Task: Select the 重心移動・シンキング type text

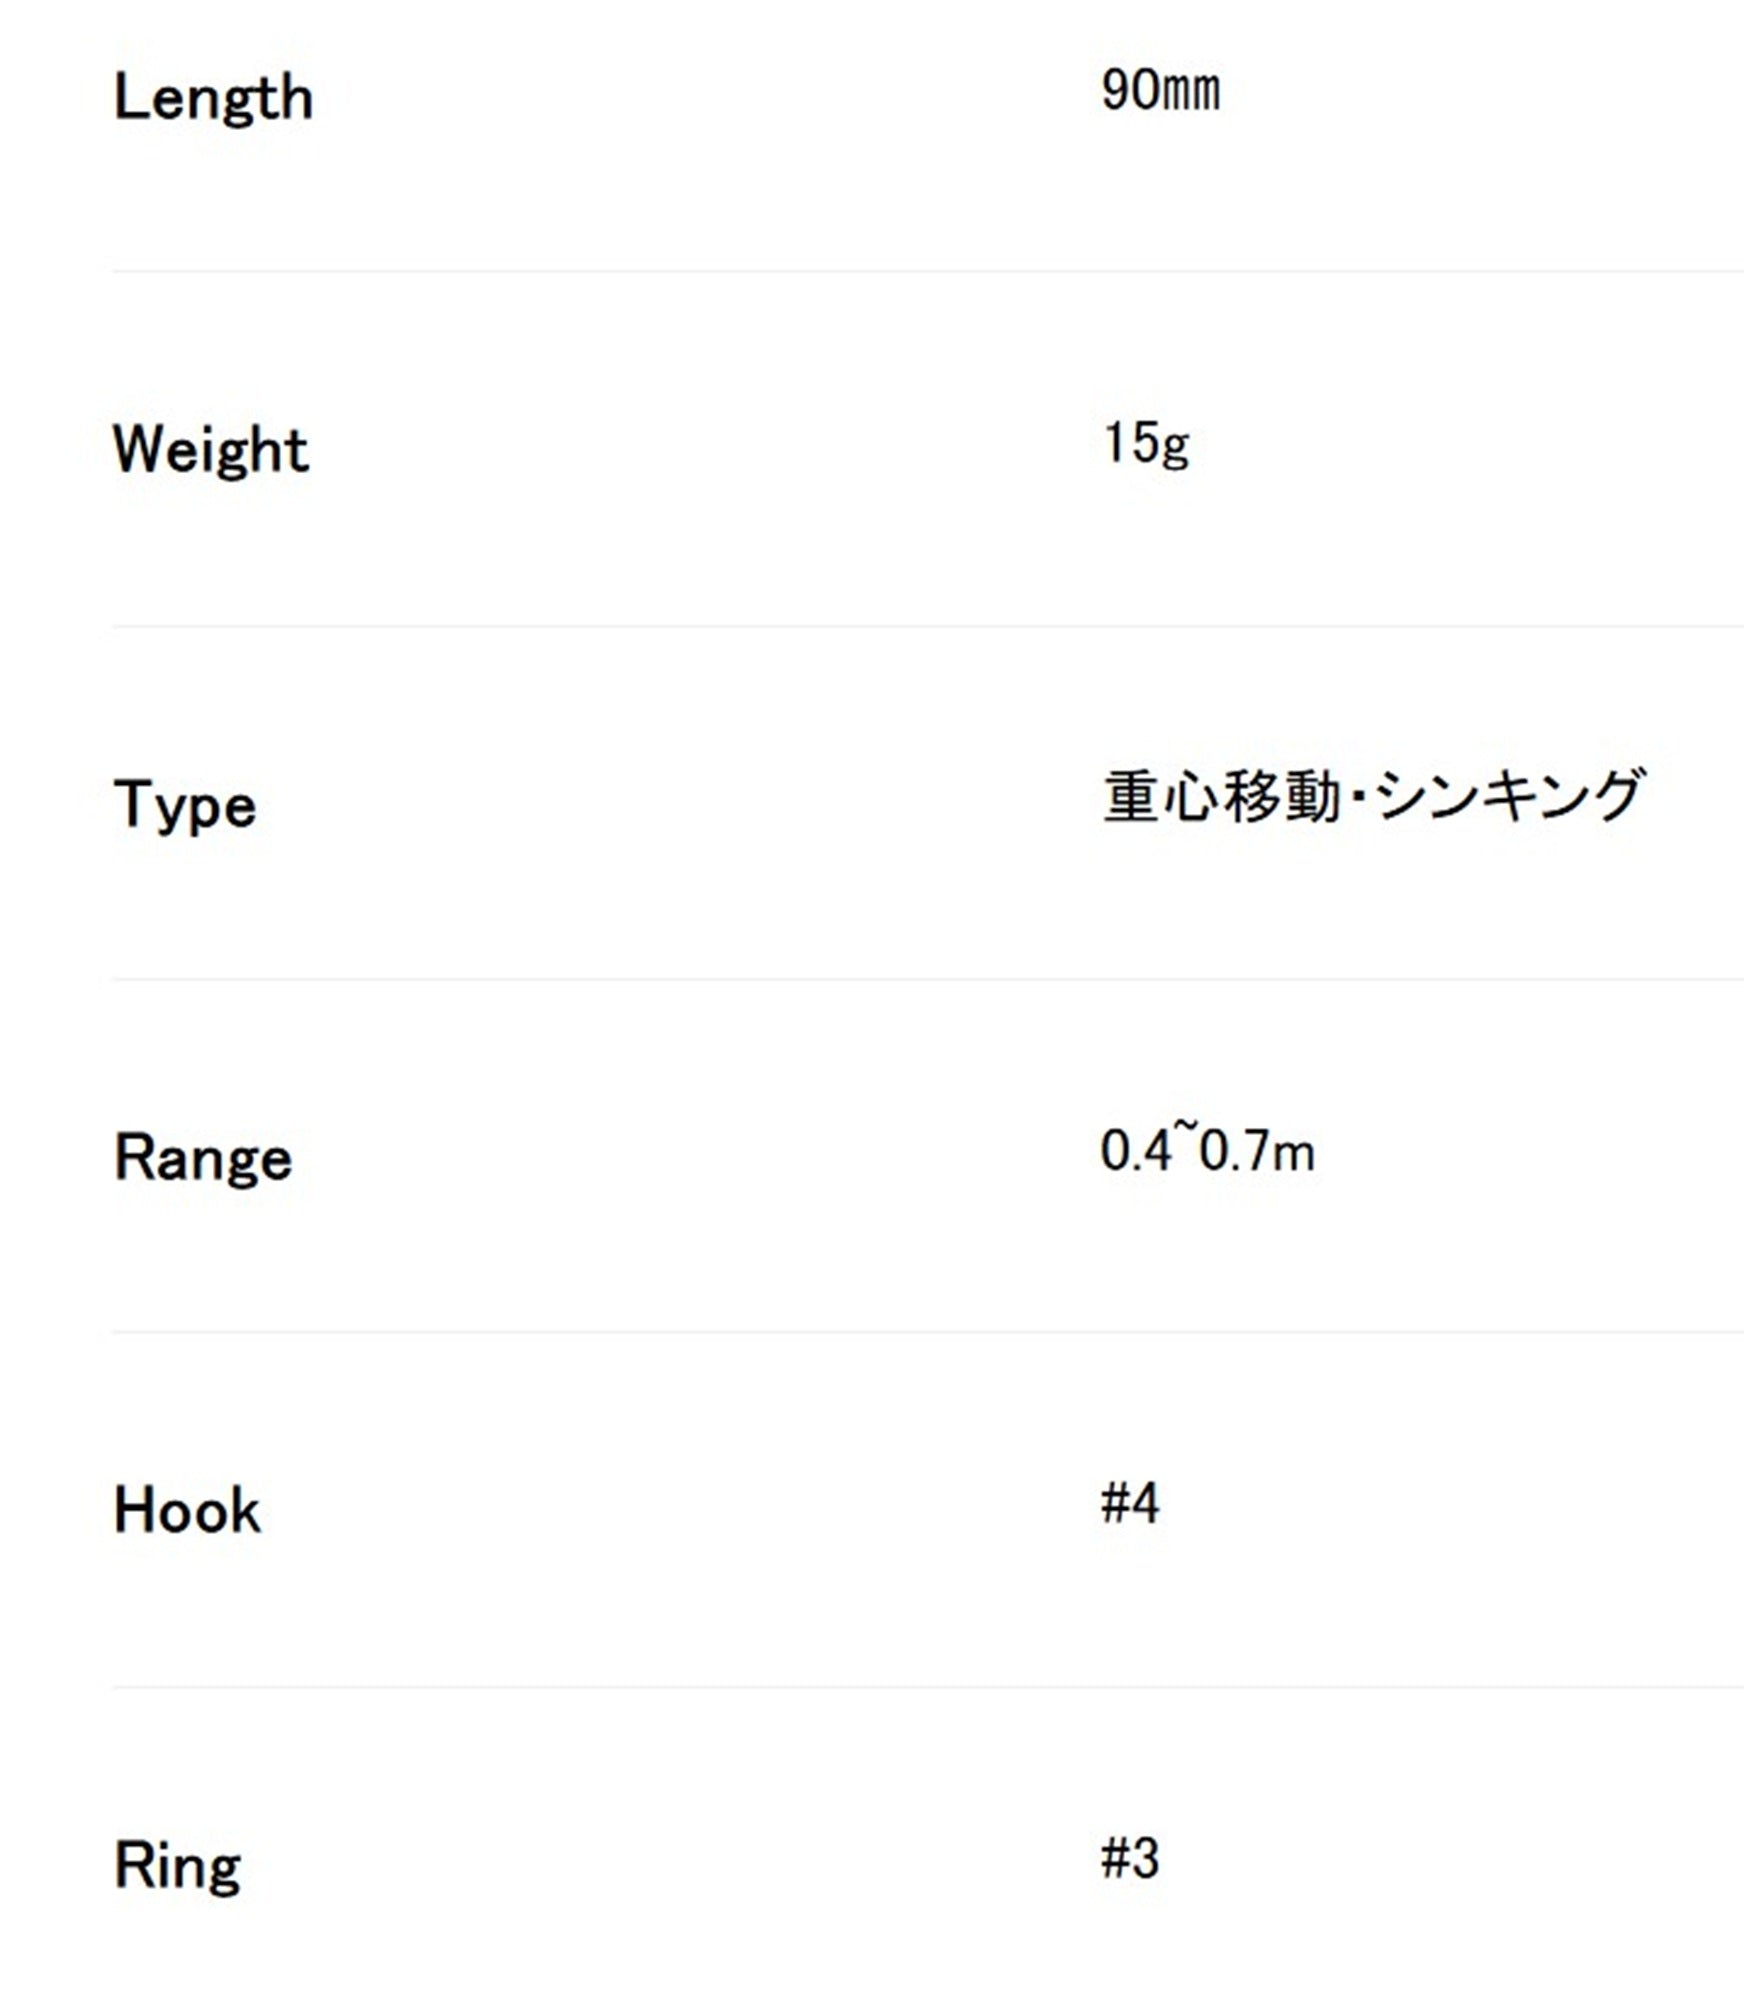Action: pos(1373,797)
